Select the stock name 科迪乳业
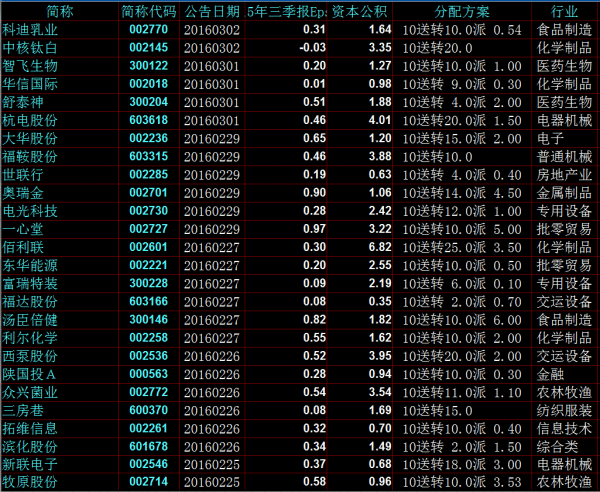Viewport: 600px width, 492px height. (x=30, y=30)
